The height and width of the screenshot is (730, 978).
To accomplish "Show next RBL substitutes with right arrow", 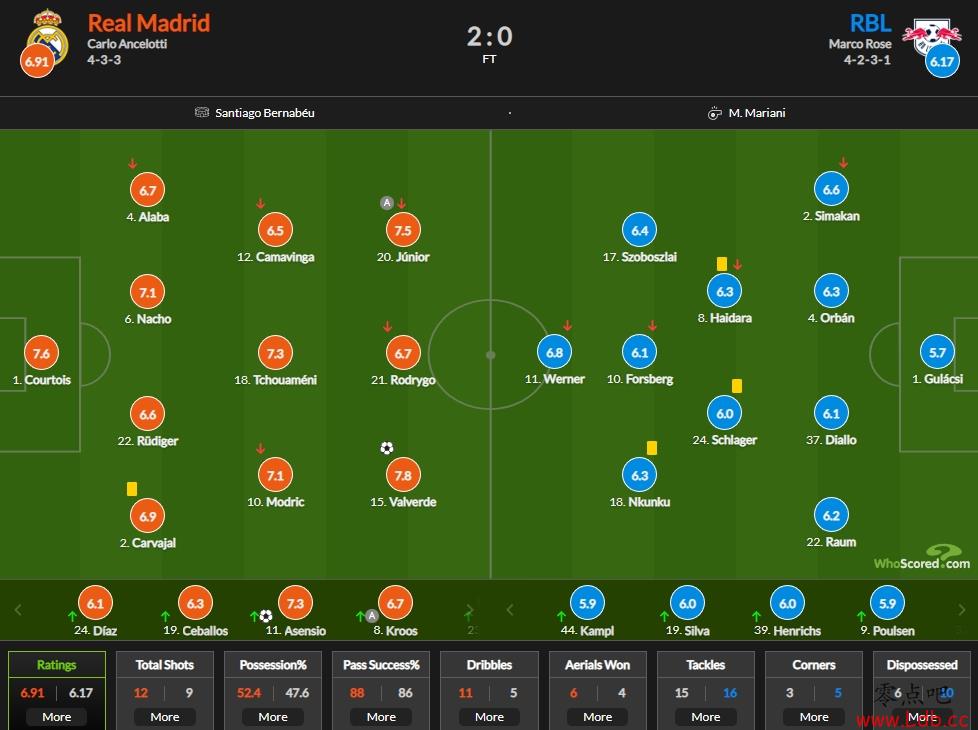I will pyautogui.click(x=961, y=610).
